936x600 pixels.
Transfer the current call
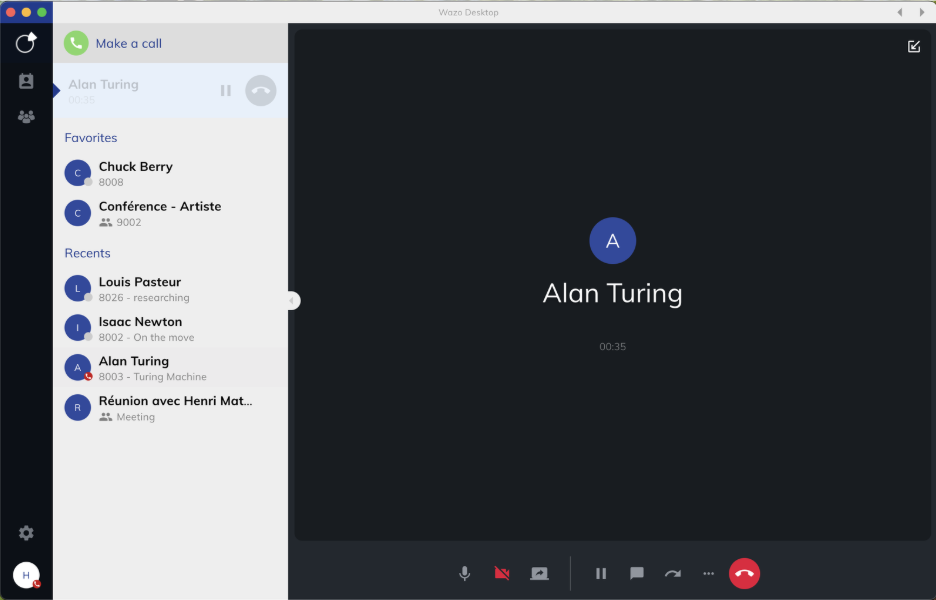[672, 573]
